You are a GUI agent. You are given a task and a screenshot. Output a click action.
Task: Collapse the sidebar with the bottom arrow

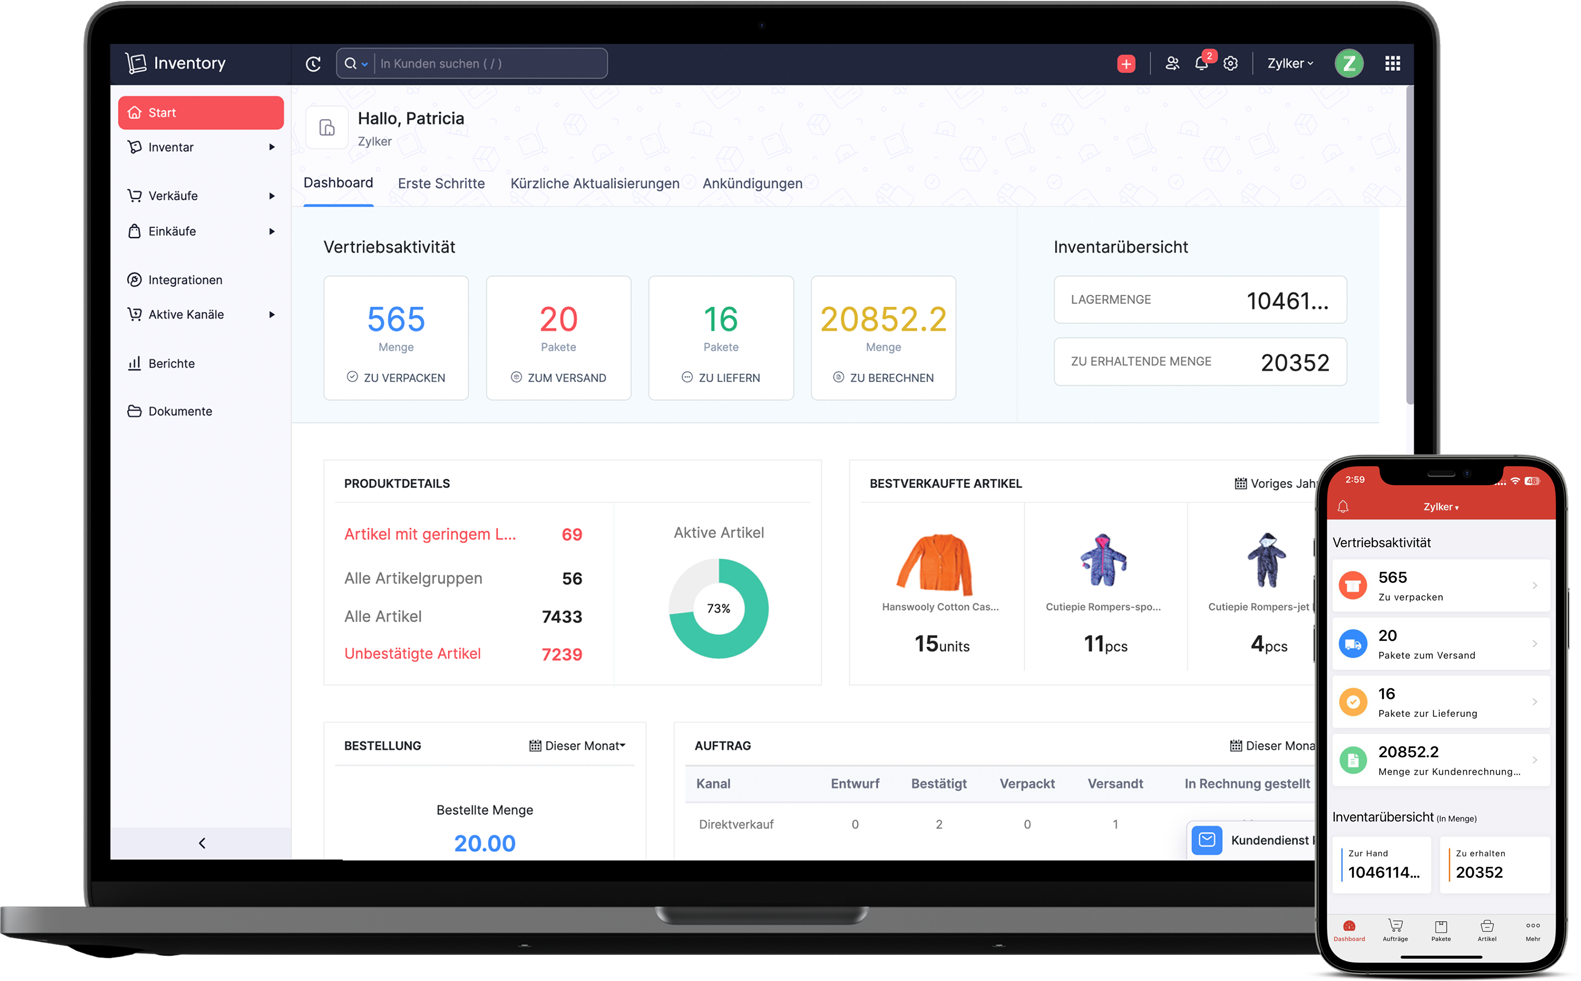pos(202,843)
